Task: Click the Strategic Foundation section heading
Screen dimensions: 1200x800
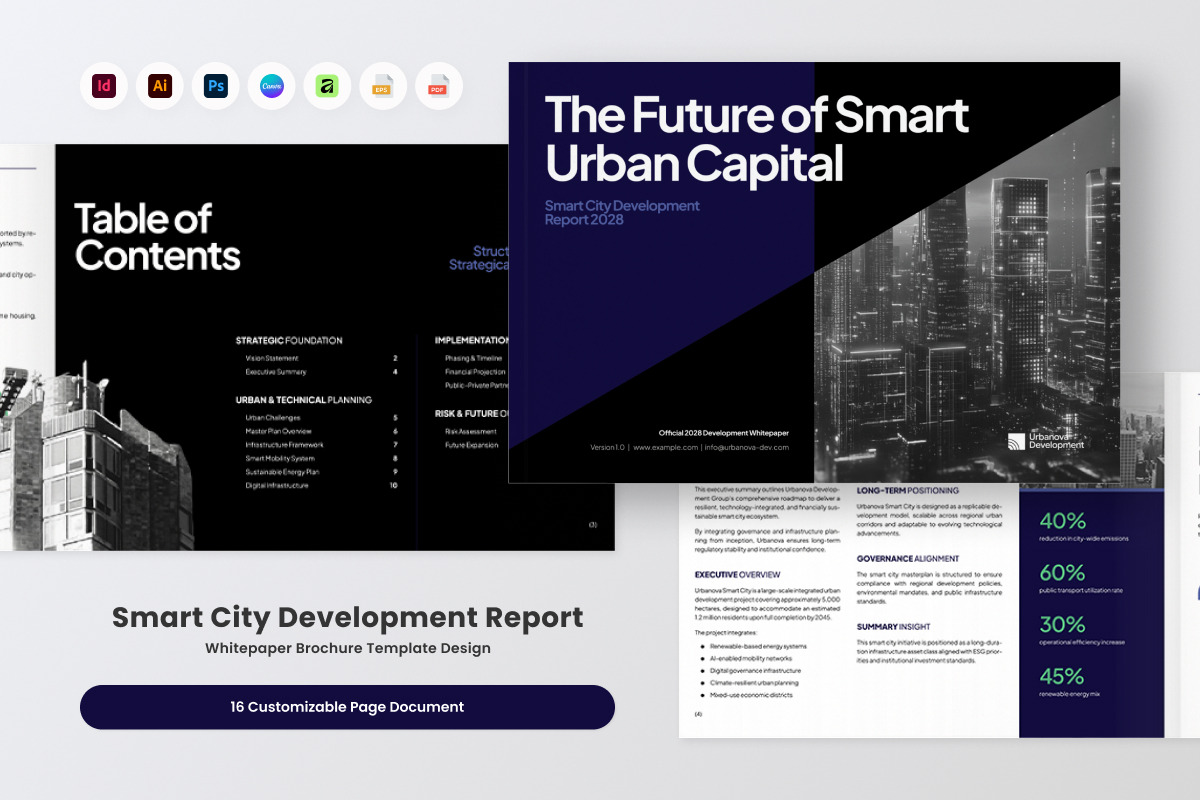Action: 289,340
